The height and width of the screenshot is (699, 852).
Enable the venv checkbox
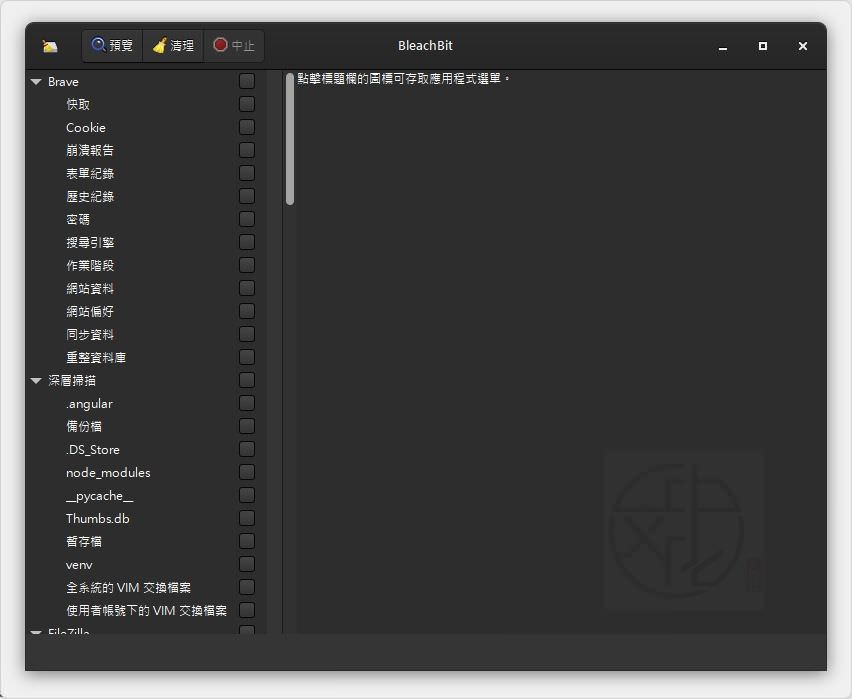tap(247, 564)
